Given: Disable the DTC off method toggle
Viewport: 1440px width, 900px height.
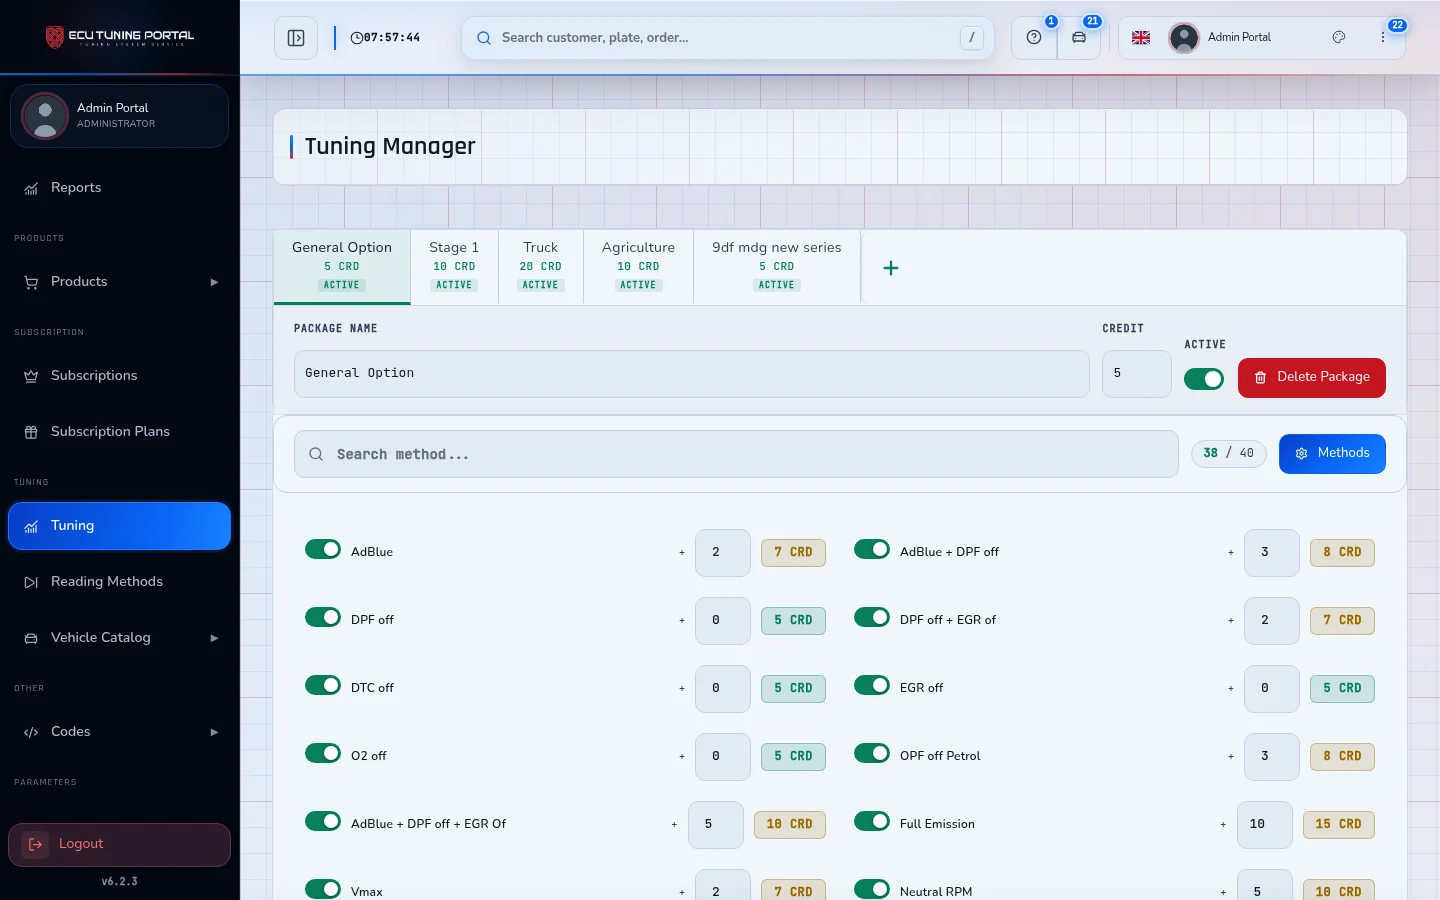Looking at the screenshot, I should tap(323, 685).
